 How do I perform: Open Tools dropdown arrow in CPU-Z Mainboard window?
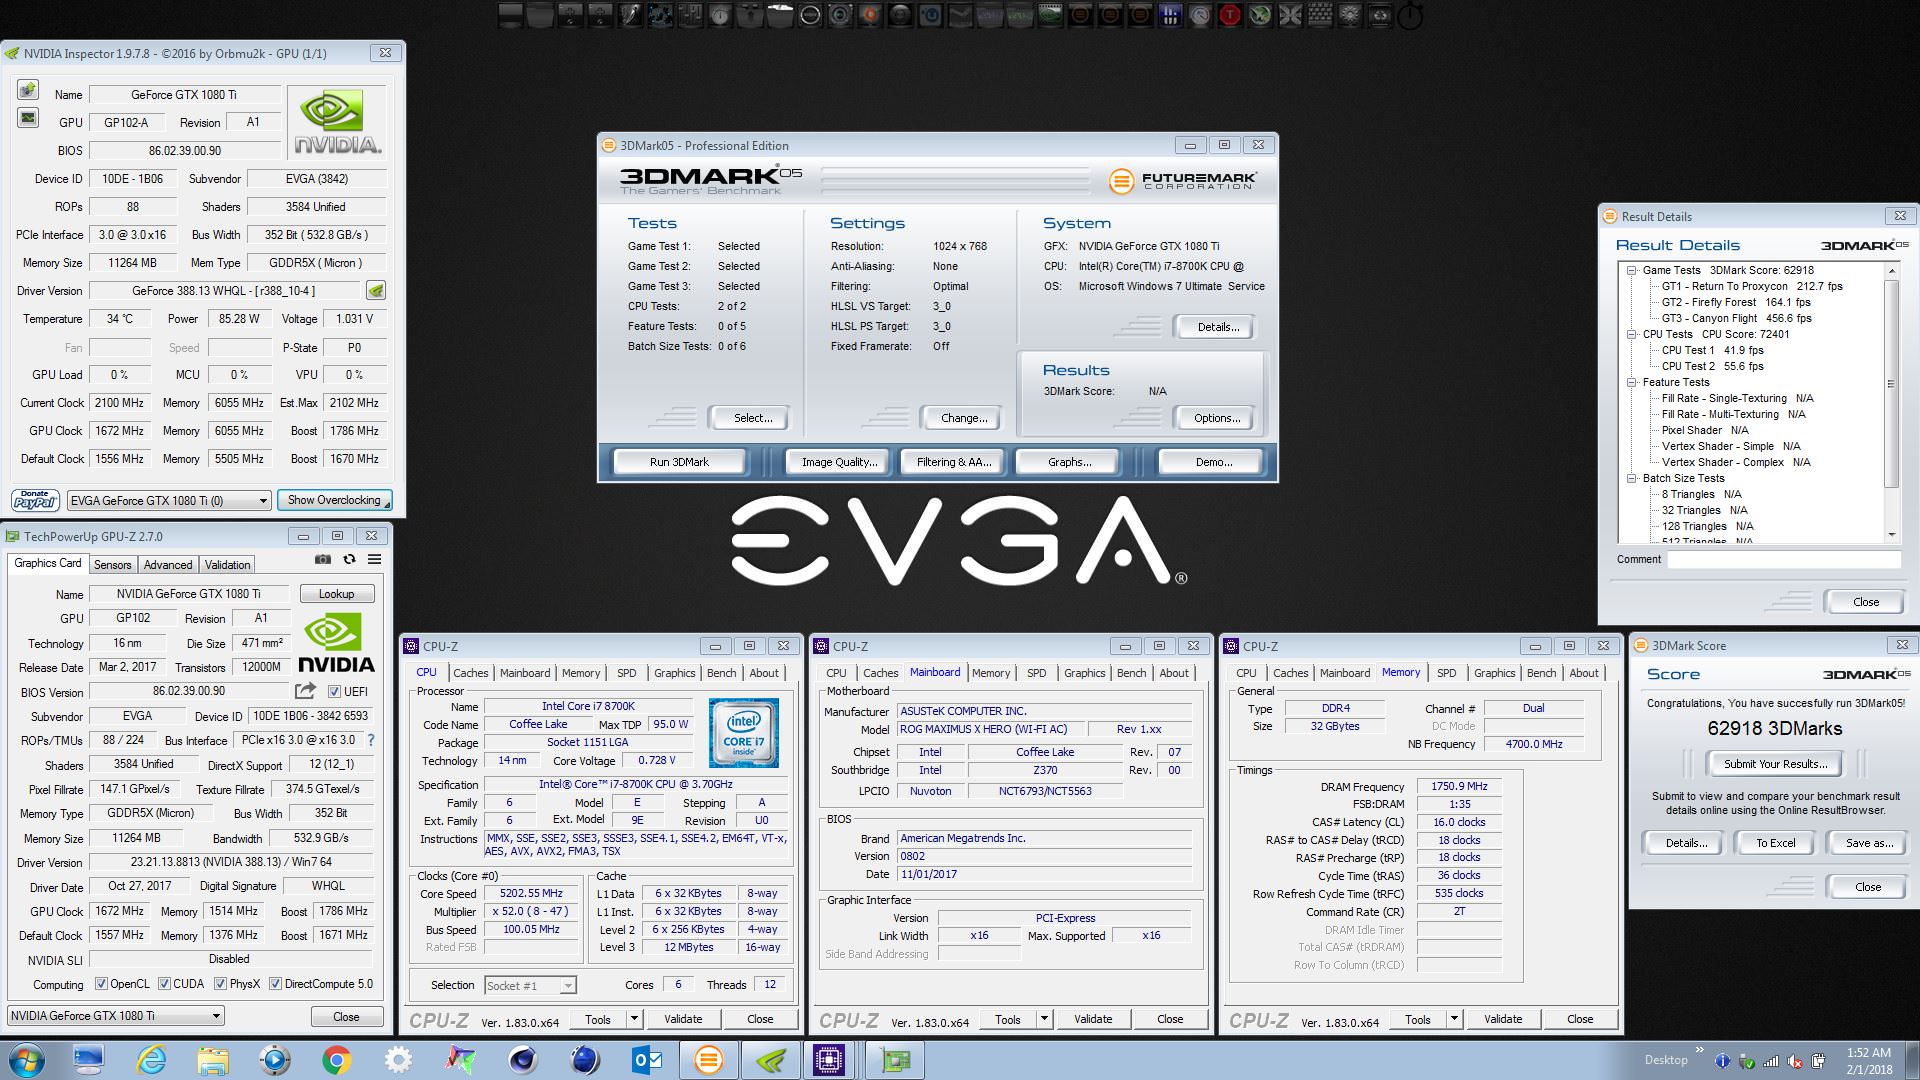(x=1044, y=1019)
